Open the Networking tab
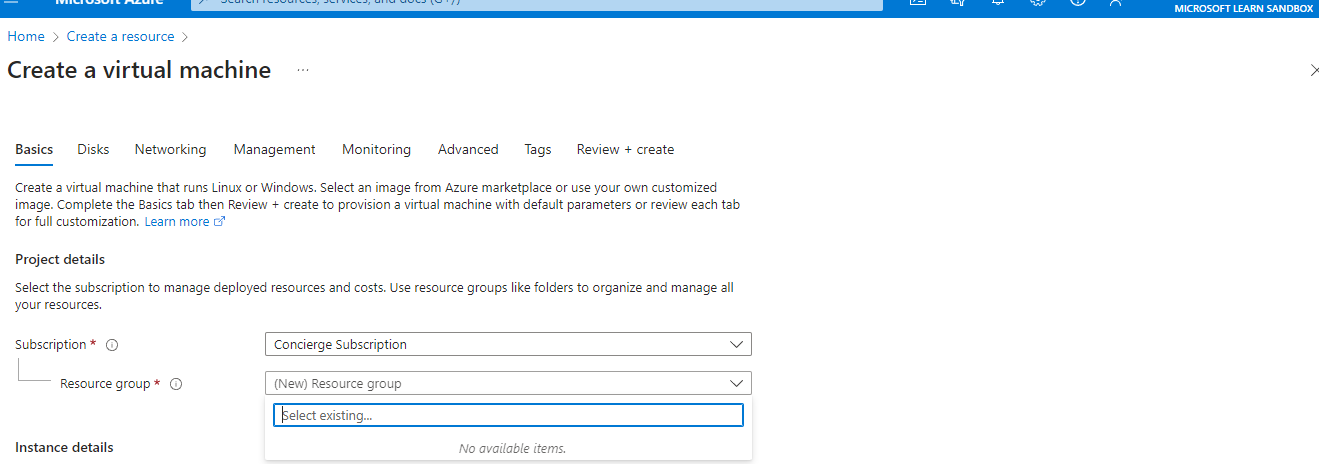This screenshot has height=464, width=1319. click(x=170, y=149)
